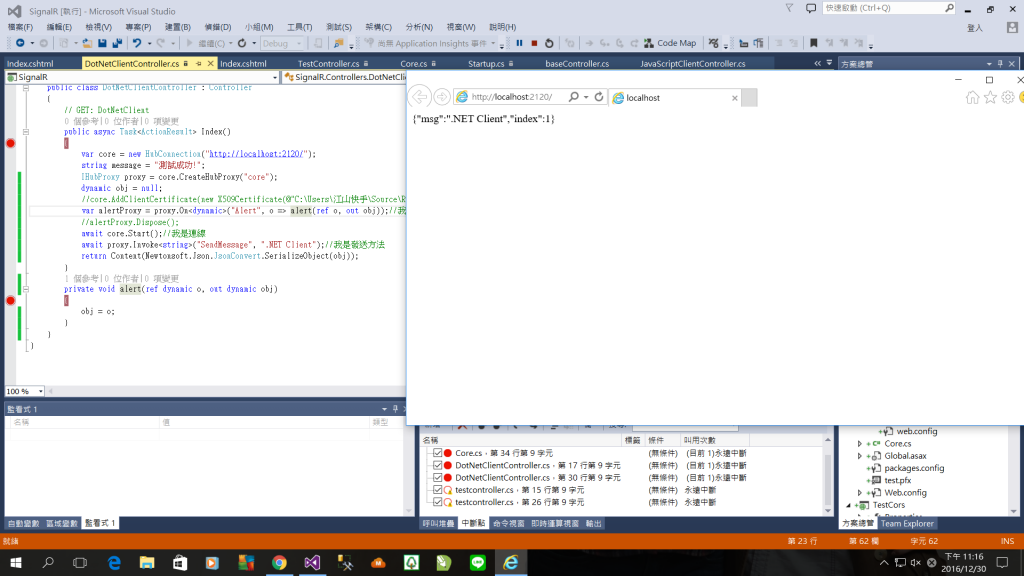The width and height of the screenshot is (1024, 576).
Task: Uncheck the Core.cs line 34 breakpoint
Action: point(438,453)
